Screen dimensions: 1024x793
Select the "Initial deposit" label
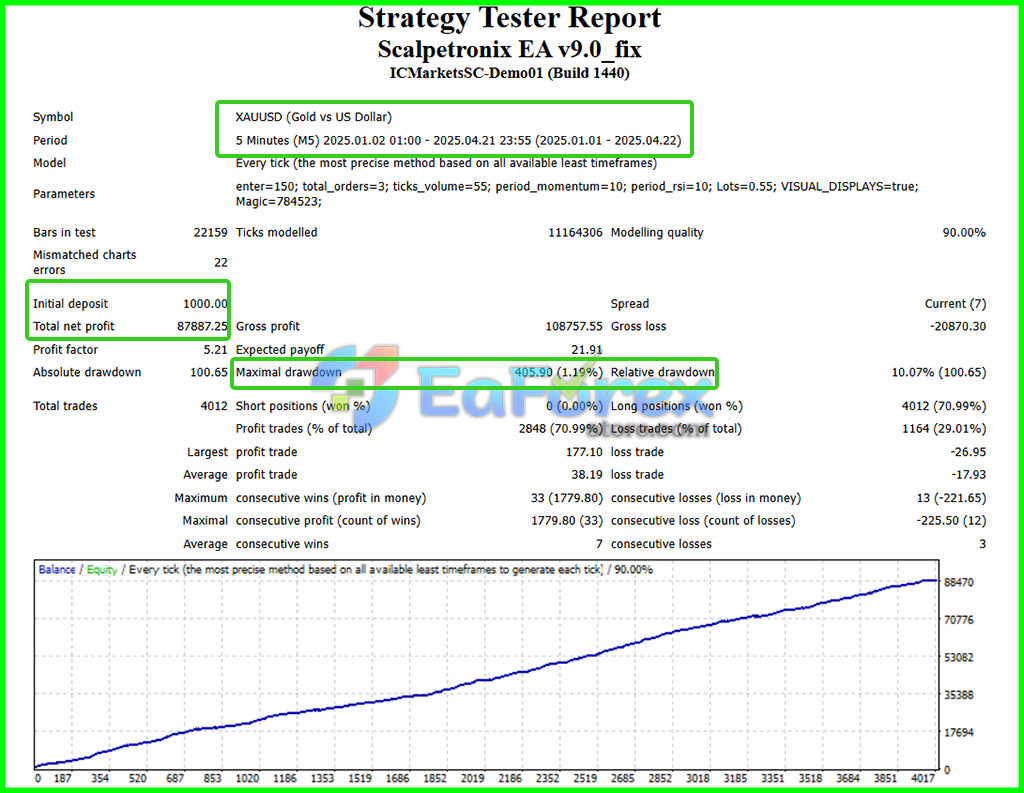71,304
